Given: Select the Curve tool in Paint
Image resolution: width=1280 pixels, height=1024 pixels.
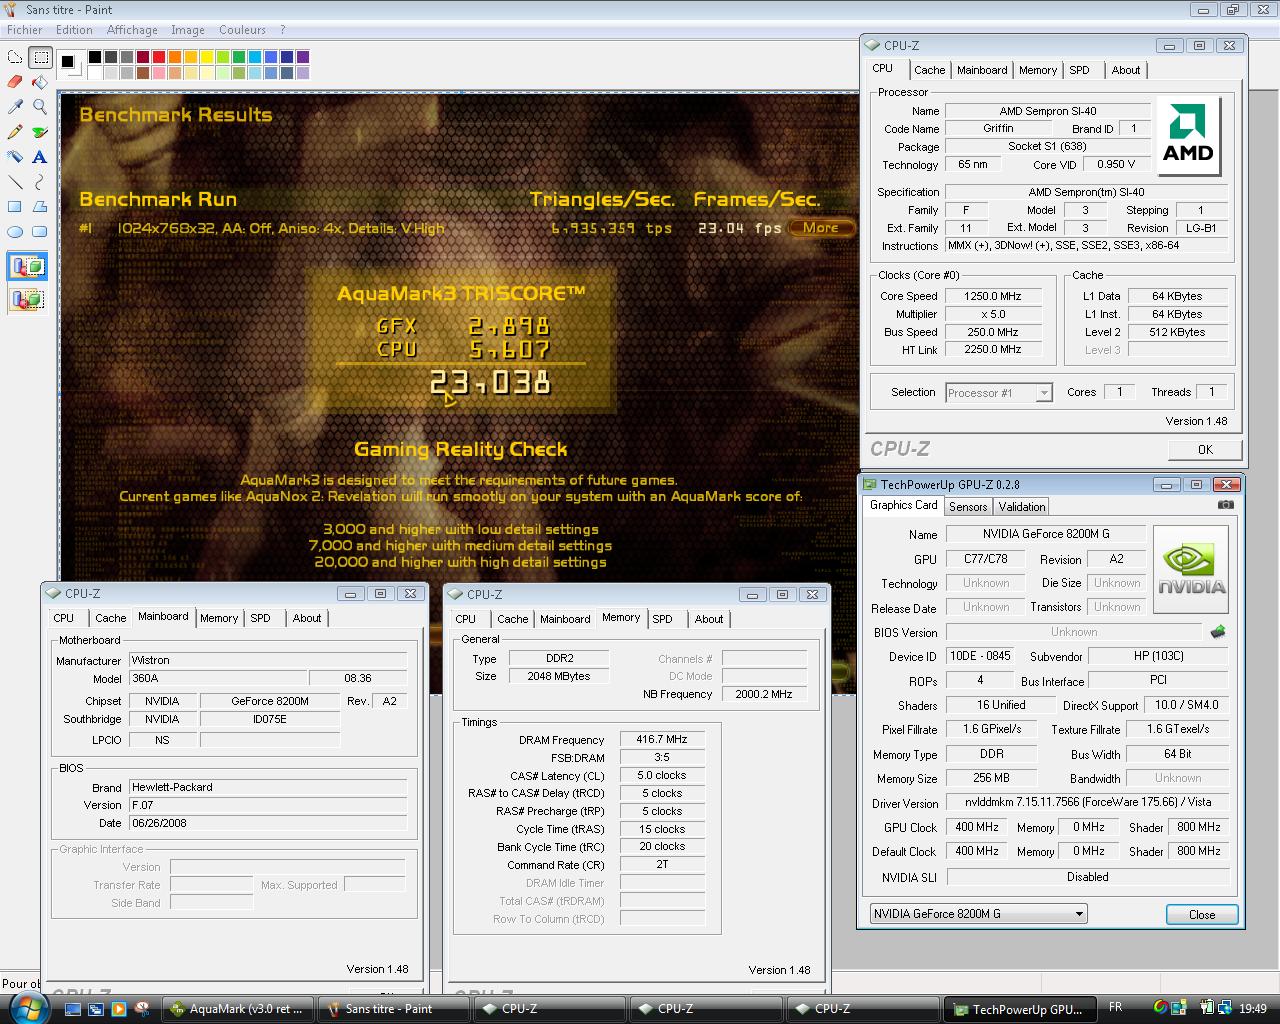Looking at the screenshot, I should (x=40, y=182).
